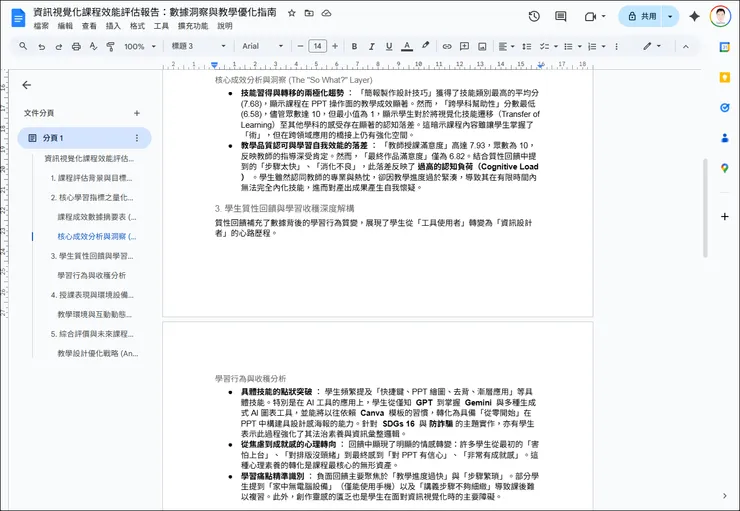Open the 編輯 menu
Viewport: 740px width, 511px height.
[65, 26]
